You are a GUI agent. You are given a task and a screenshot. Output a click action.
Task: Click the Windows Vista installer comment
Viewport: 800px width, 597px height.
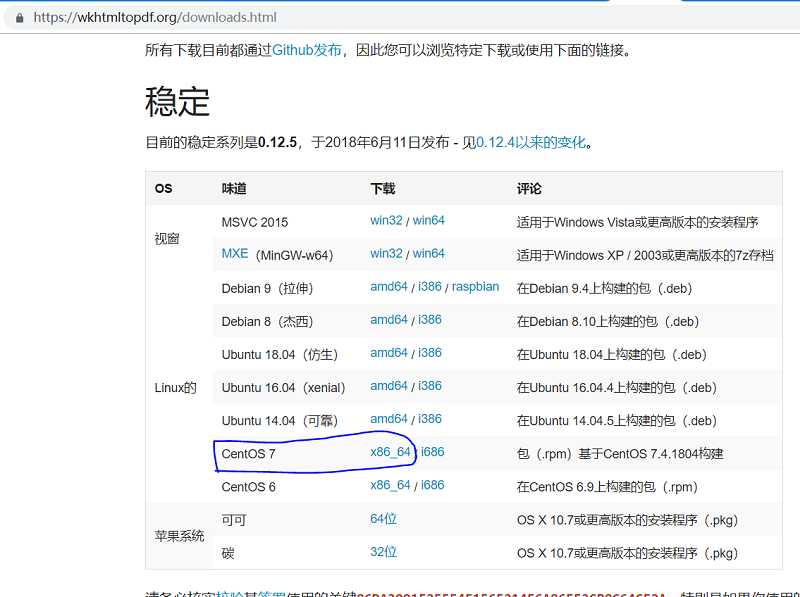[x=637, y=222]
